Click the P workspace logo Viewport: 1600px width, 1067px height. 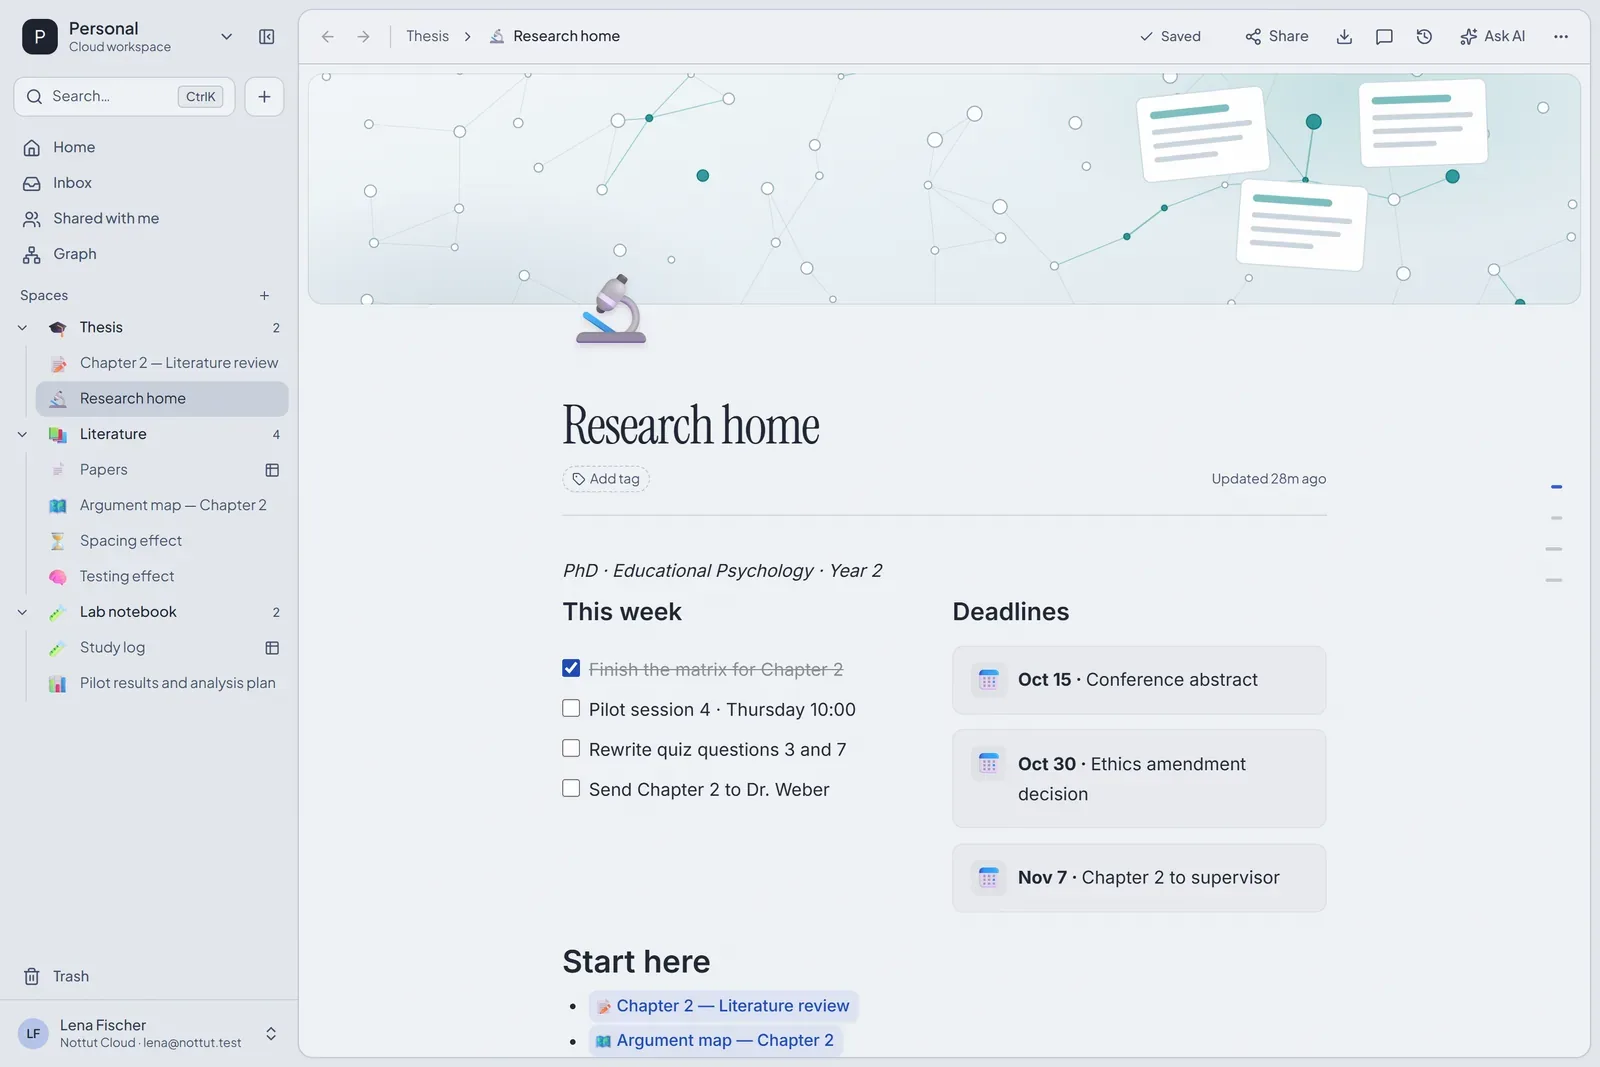pyautogui.click(x=39, y=37)
